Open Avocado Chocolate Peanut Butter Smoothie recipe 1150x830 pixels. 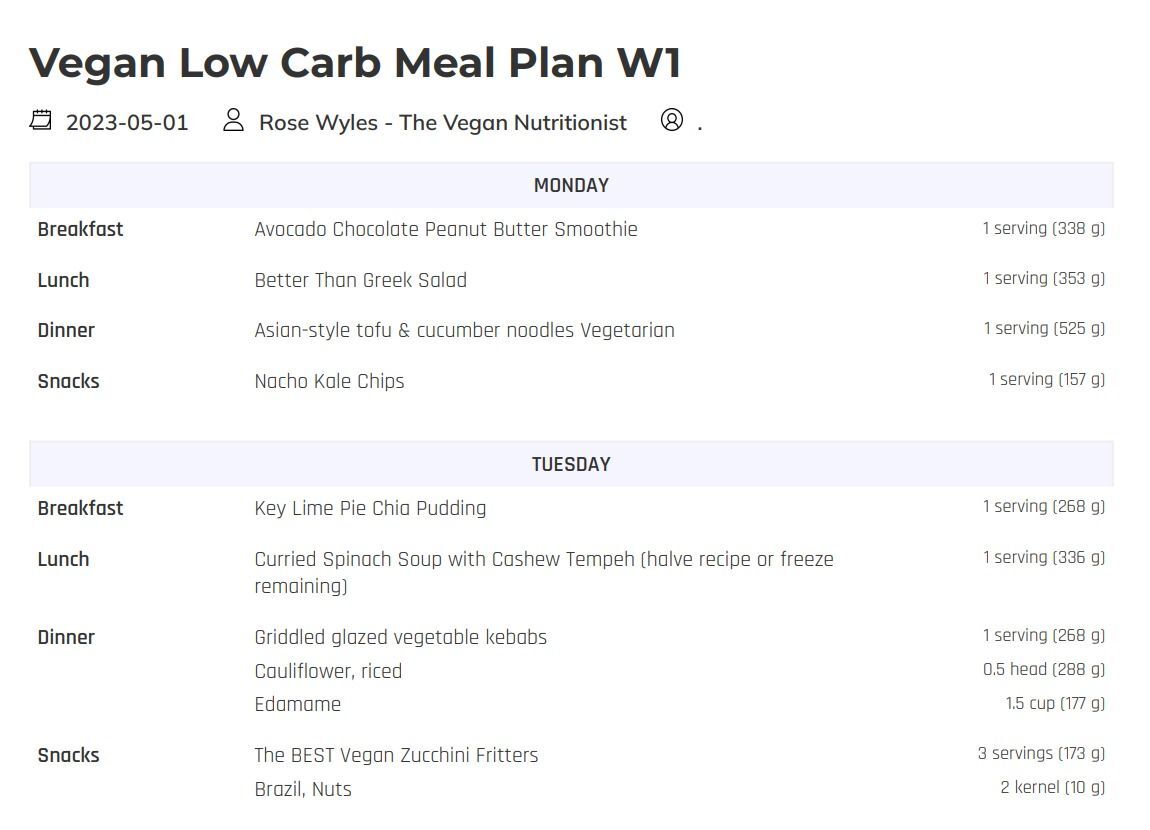446,229
